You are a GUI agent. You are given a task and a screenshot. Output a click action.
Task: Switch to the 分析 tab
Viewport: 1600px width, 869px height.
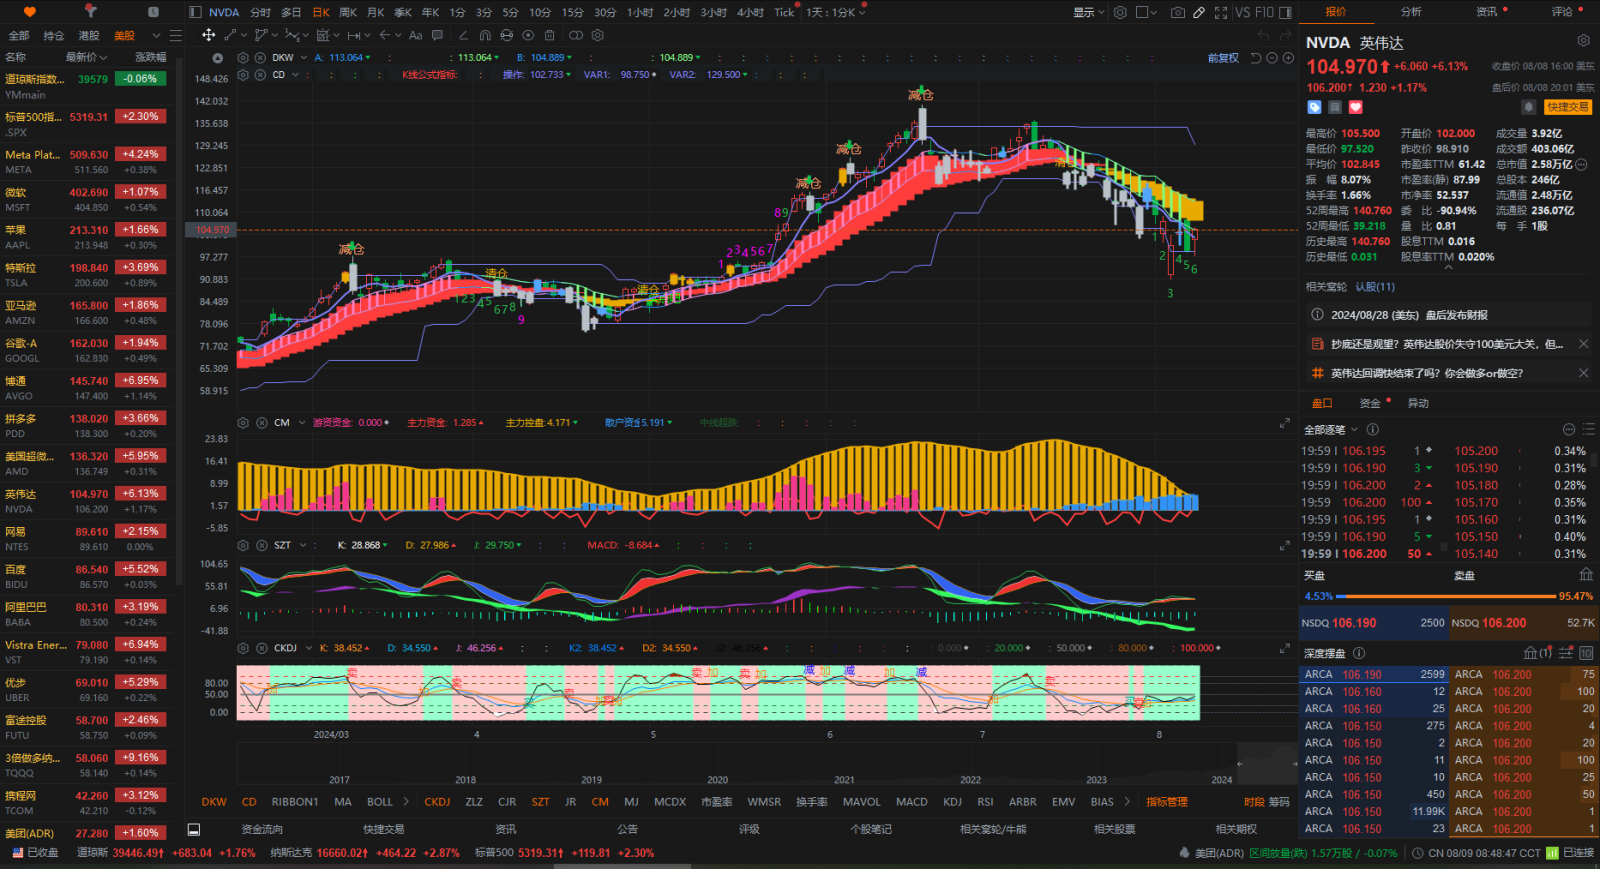tap(1411, 12)
